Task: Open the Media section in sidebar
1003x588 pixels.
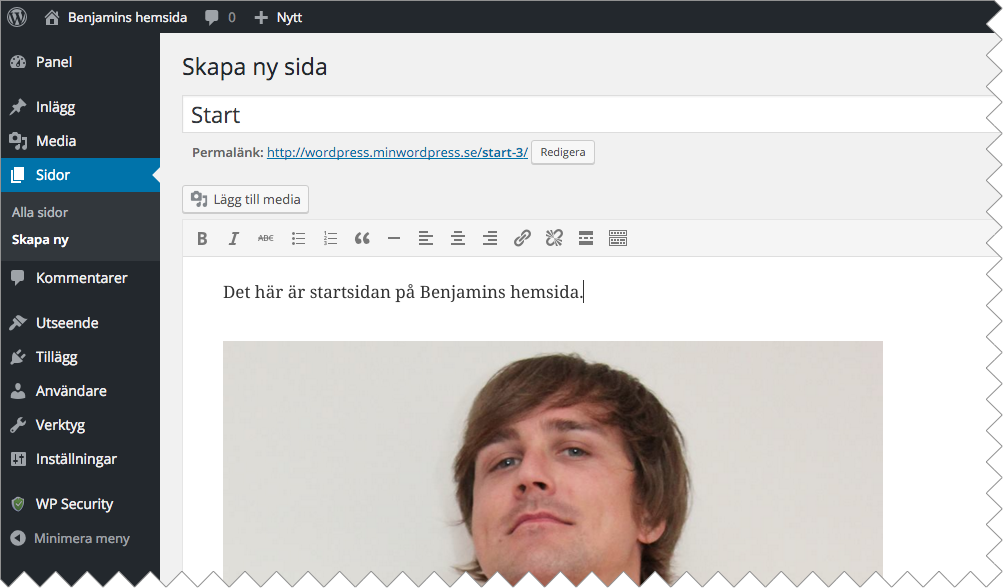Action: [80, 141]
